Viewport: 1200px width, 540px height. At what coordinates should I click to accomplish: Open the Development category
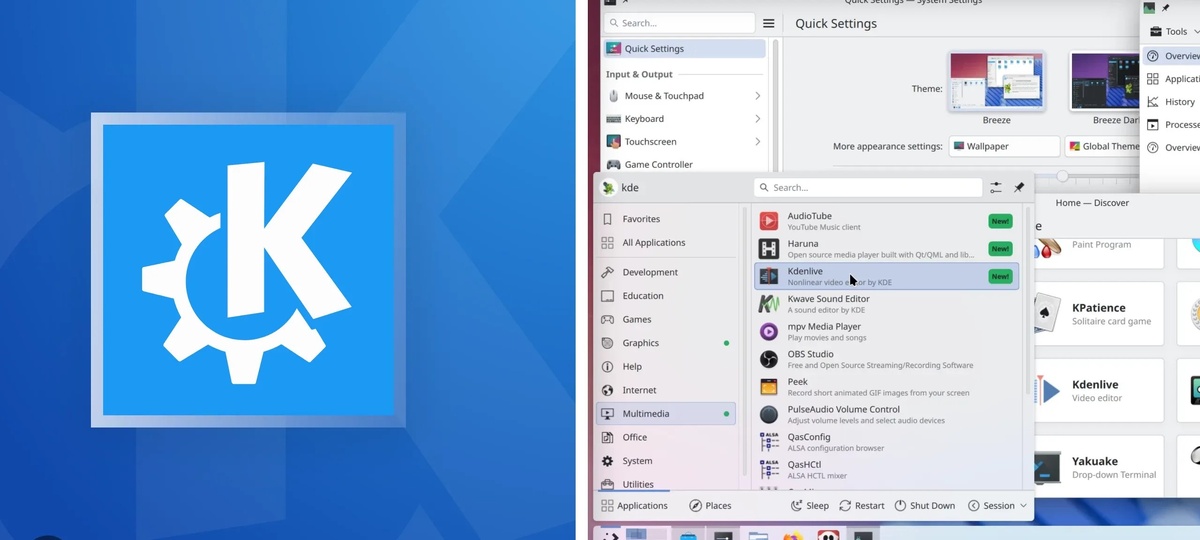667,272
